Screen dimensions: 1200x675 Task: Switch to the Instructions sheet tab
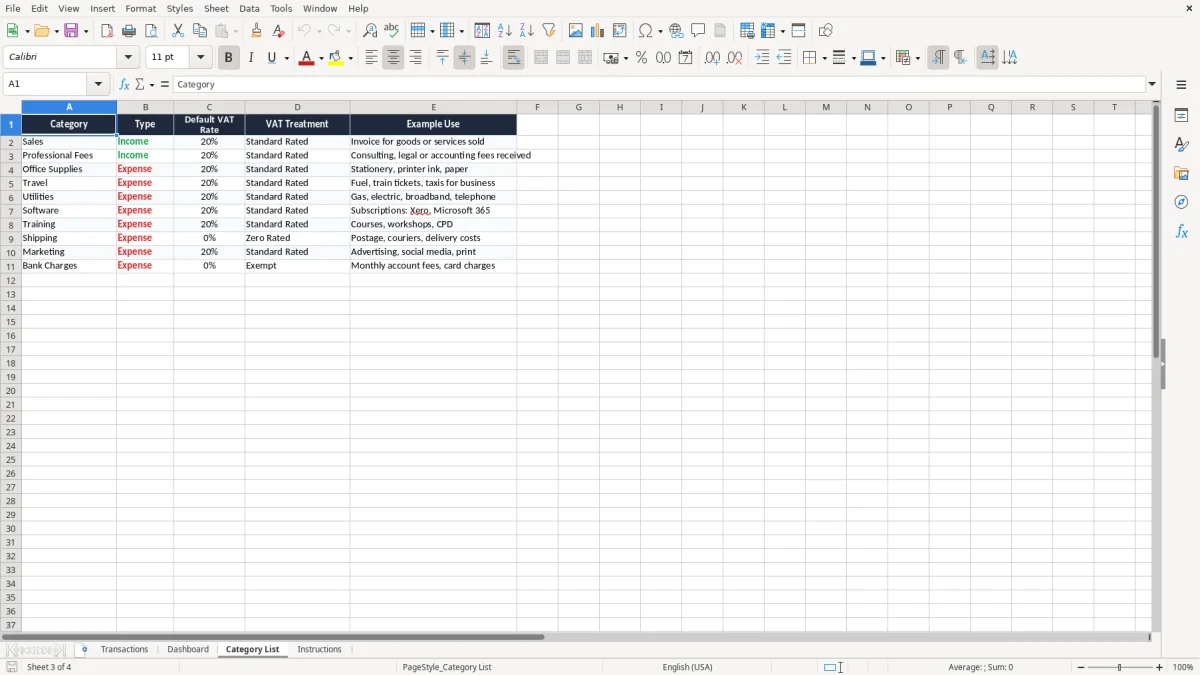(x=319, y=650)
